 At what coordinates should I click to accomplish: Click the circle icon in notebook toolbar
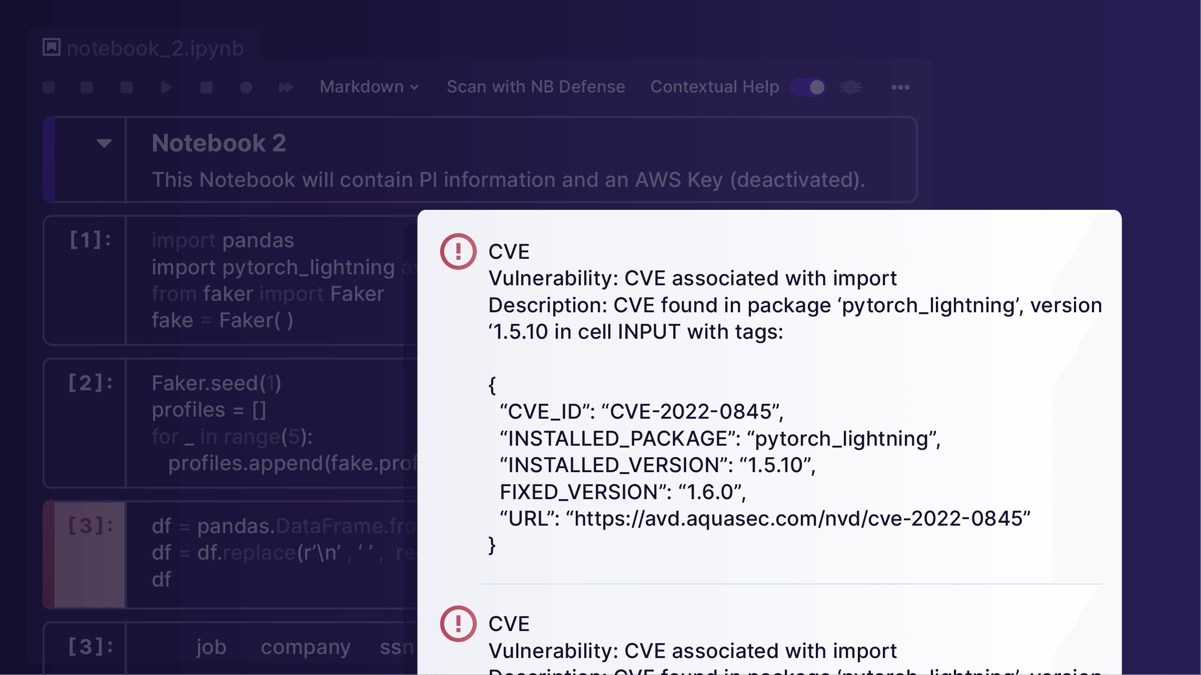coord(246,88)
